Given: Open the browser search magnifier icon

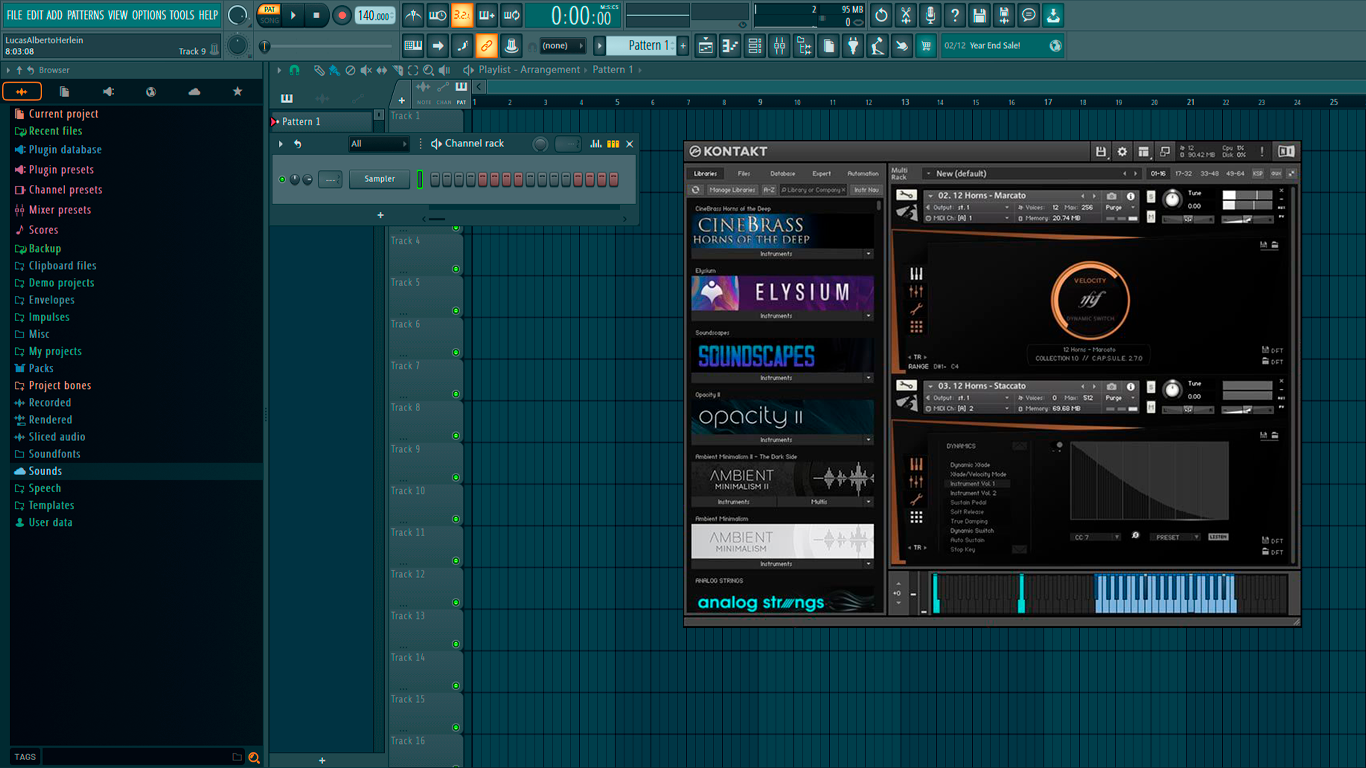Looking at the screenshot, I should [x=254, y=758].
